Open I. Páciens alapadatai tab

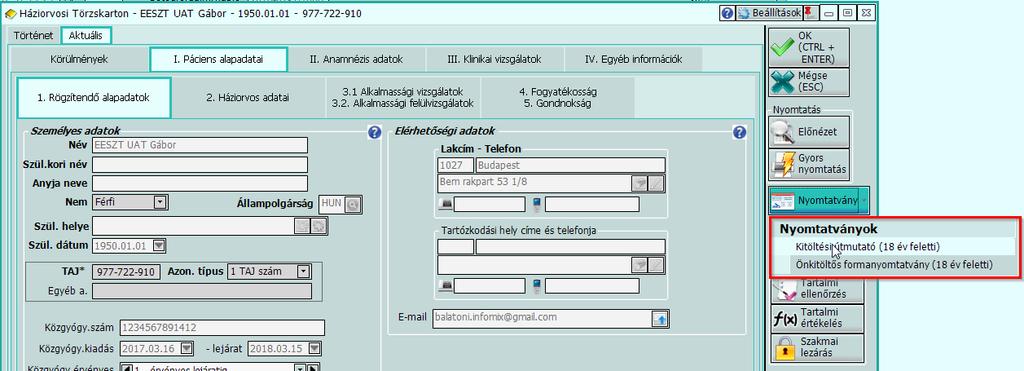coord(218,59)
